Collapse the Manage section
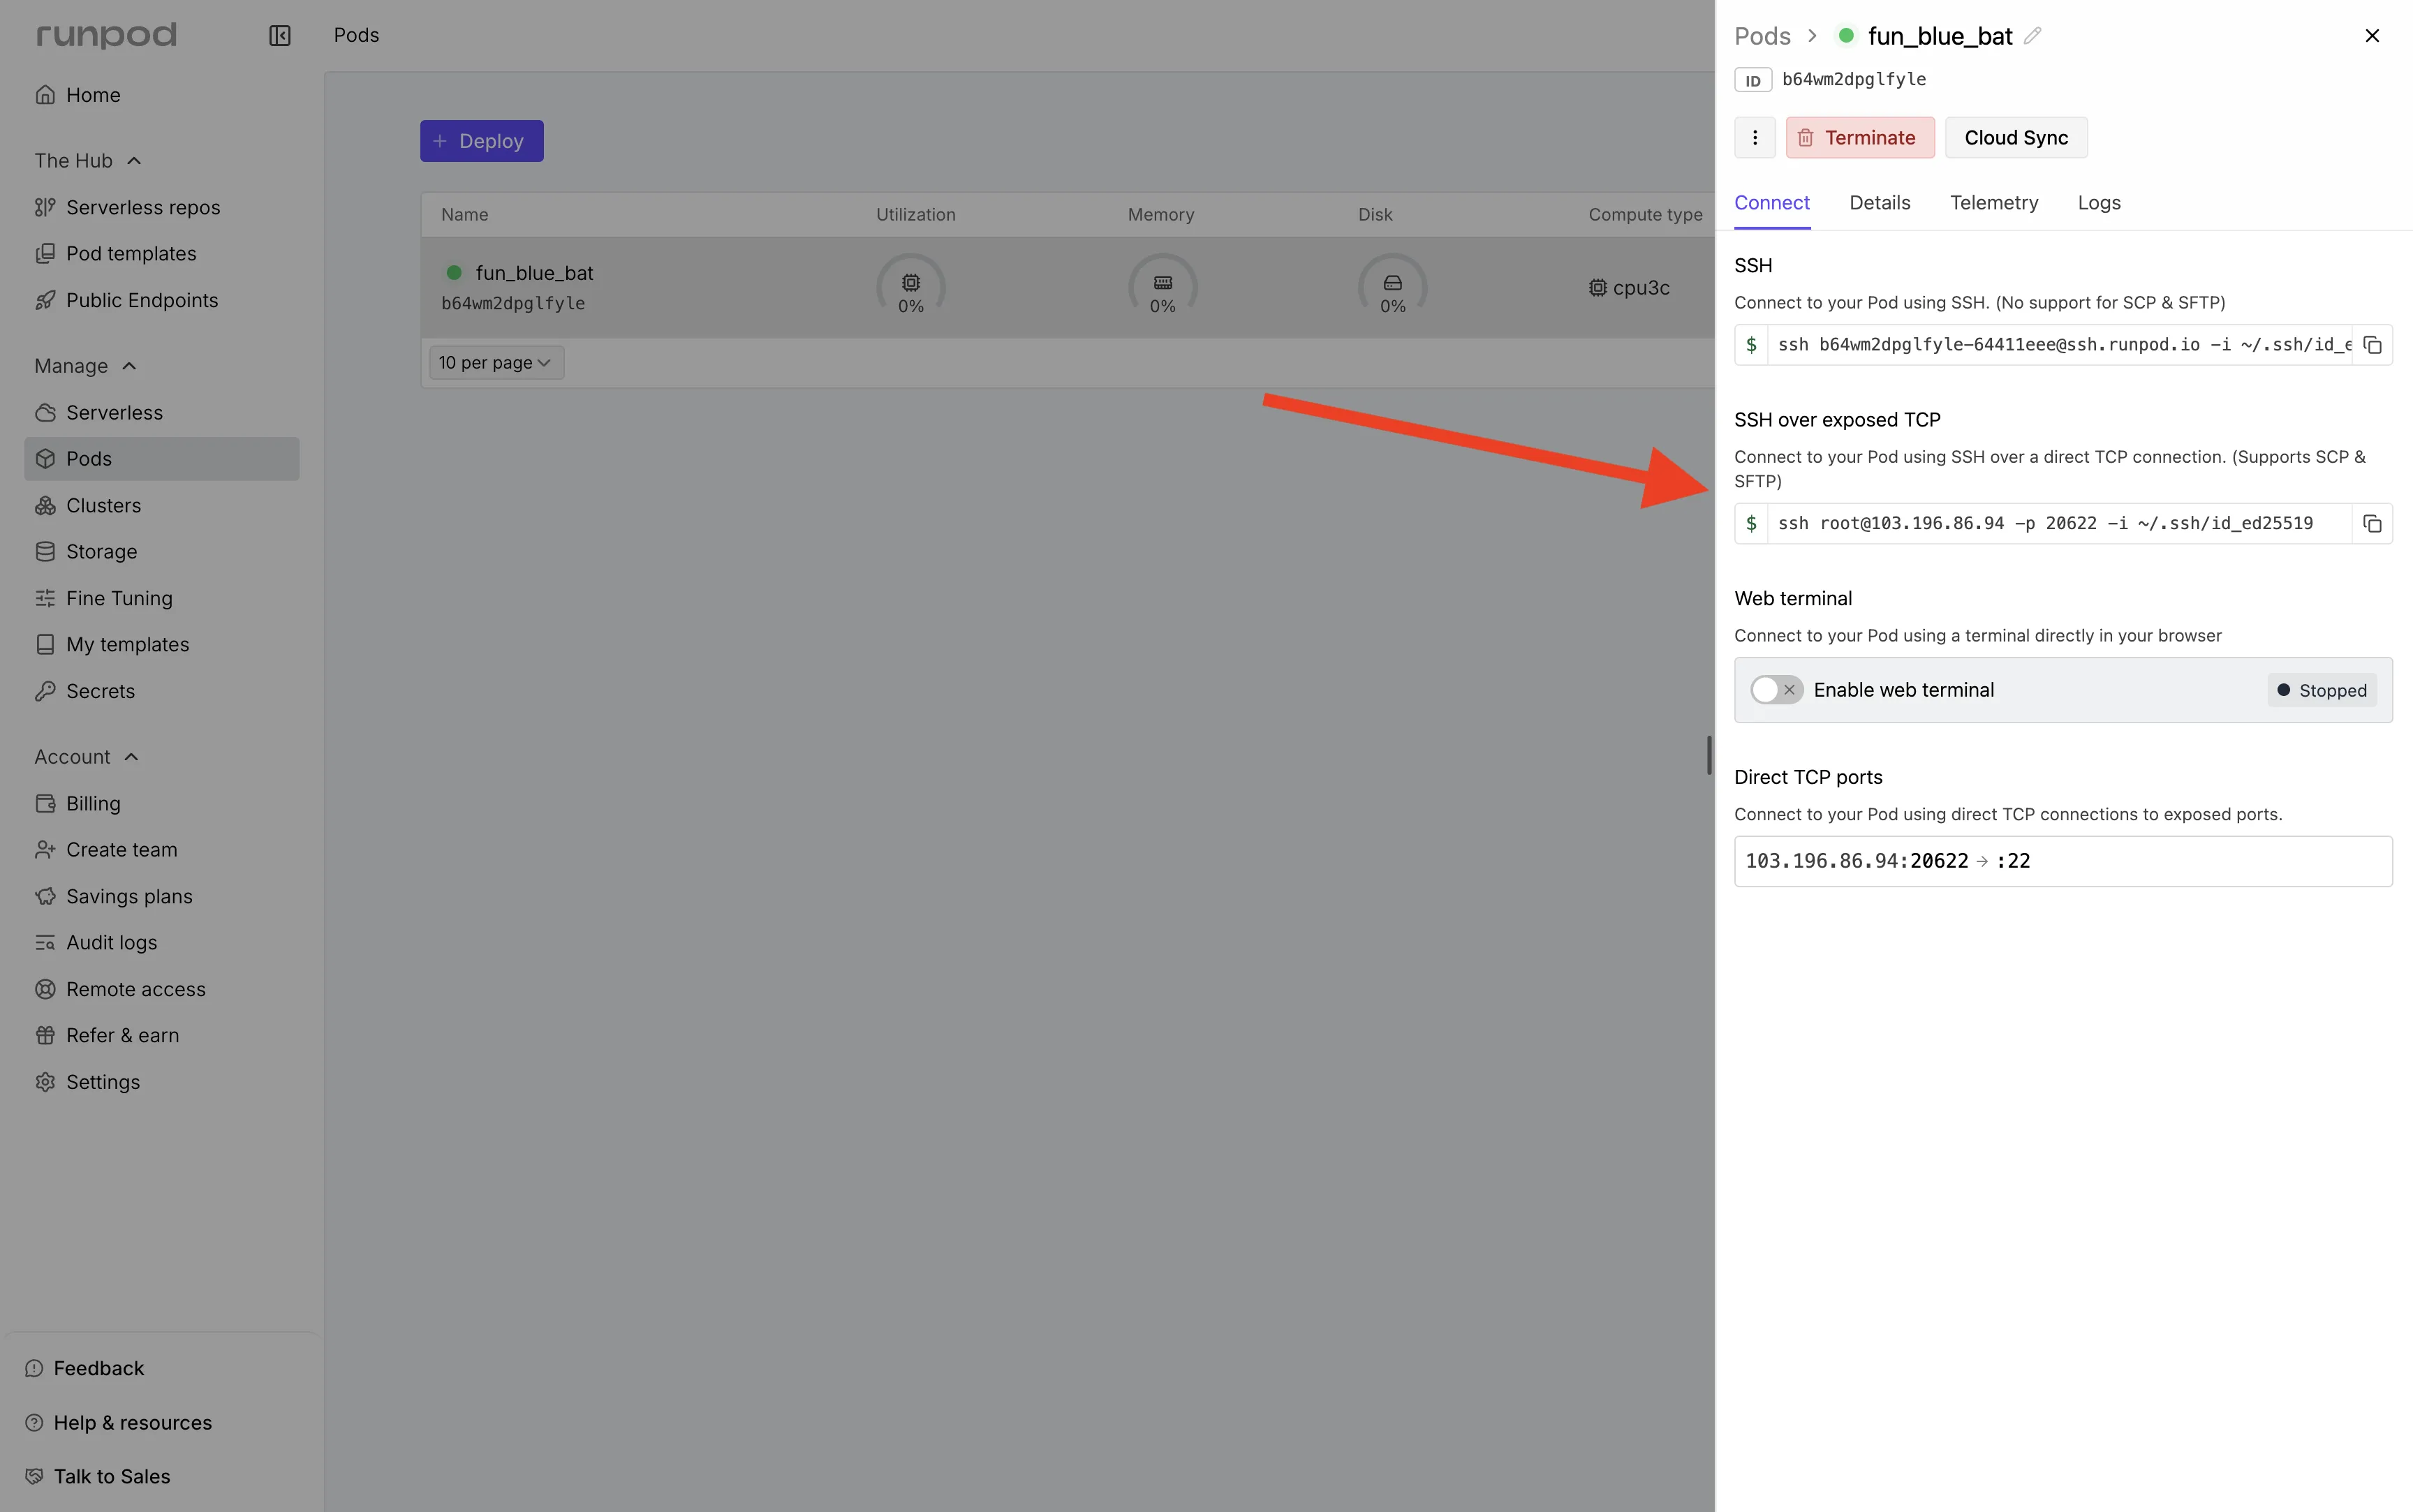This screenshot has width=2413, height=1512. (129, 366)
